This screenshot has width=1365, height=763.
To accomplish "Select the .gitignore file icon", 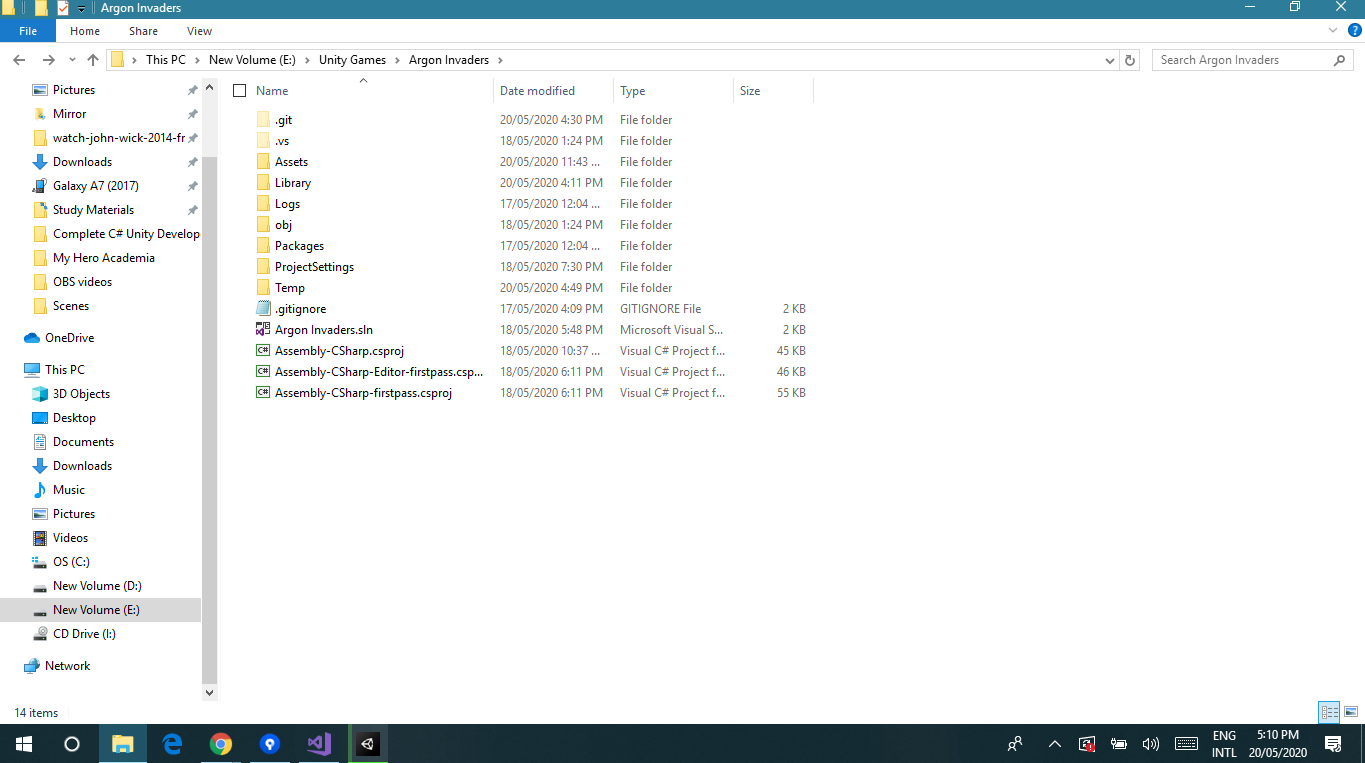I will tap(263, 309).
